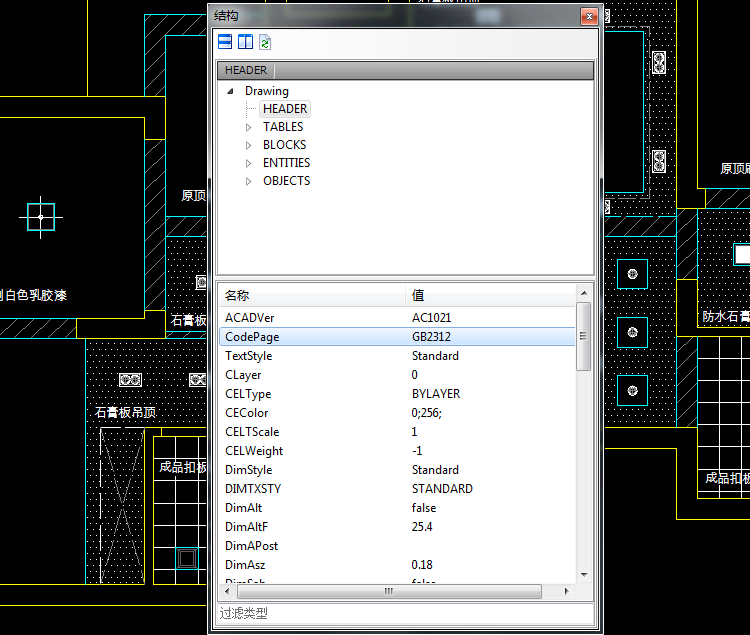
Task: Sort by the 名称 column header
Action: [x=312, y=296]
